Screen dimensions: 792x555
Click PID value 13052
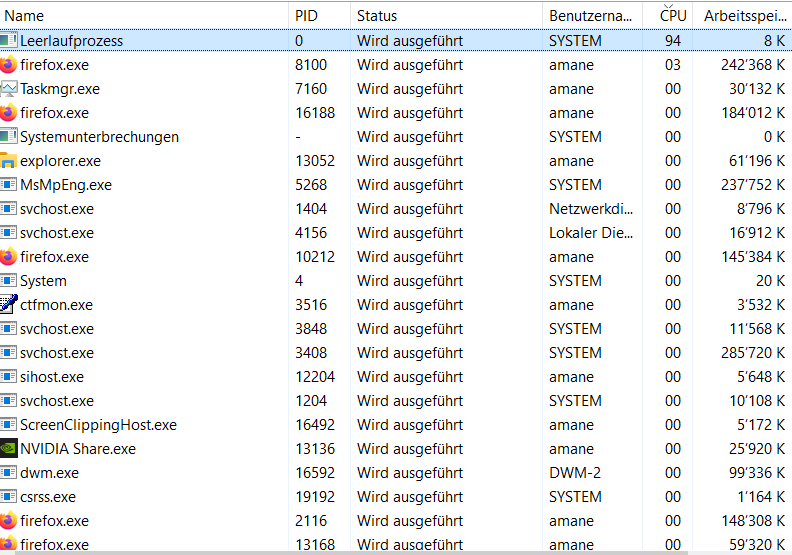tap(315, 161)
